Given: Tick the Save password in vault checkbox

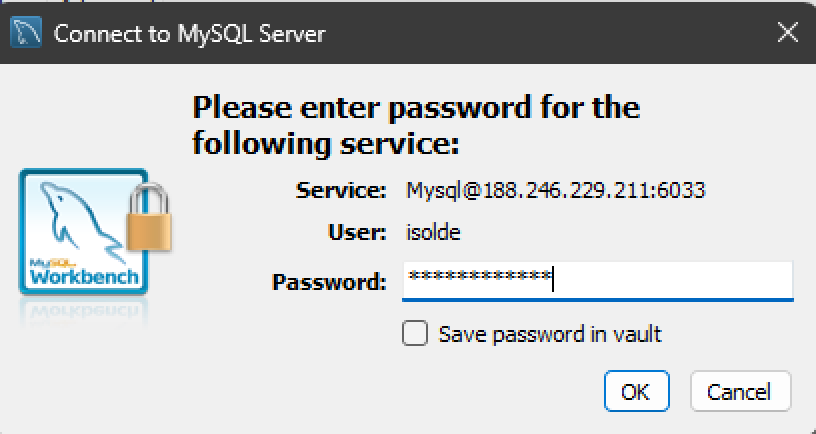Looking at the screenshot, I should (x=415, y=333).
